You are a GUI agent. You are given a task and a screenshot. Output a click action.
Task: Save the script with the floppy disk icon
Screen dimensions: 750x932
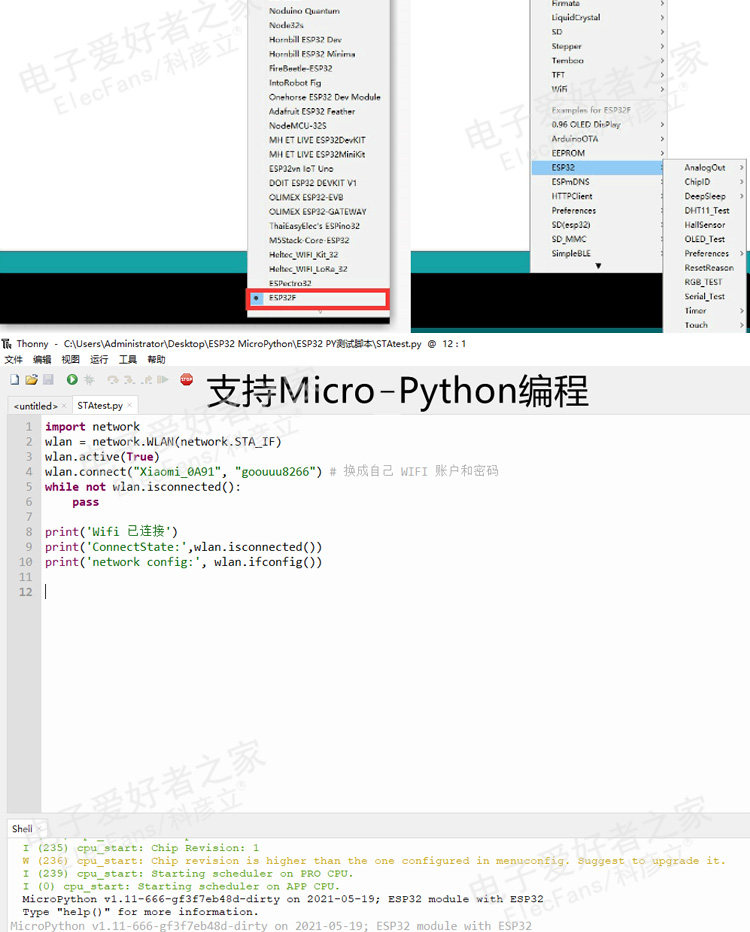coord(48,379)
